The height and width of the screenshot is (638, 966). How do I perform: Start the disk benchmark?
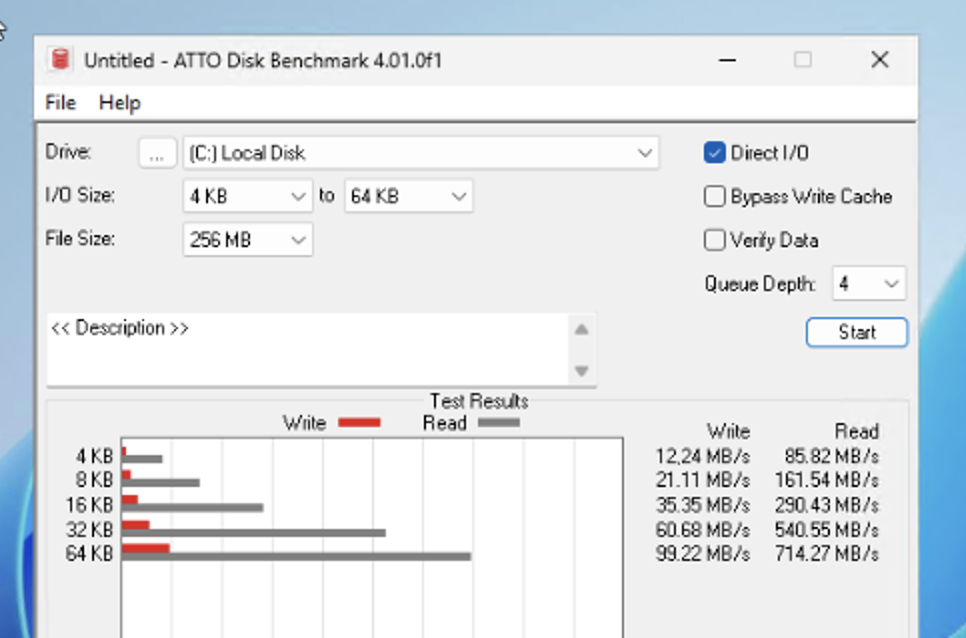[856, 333]
